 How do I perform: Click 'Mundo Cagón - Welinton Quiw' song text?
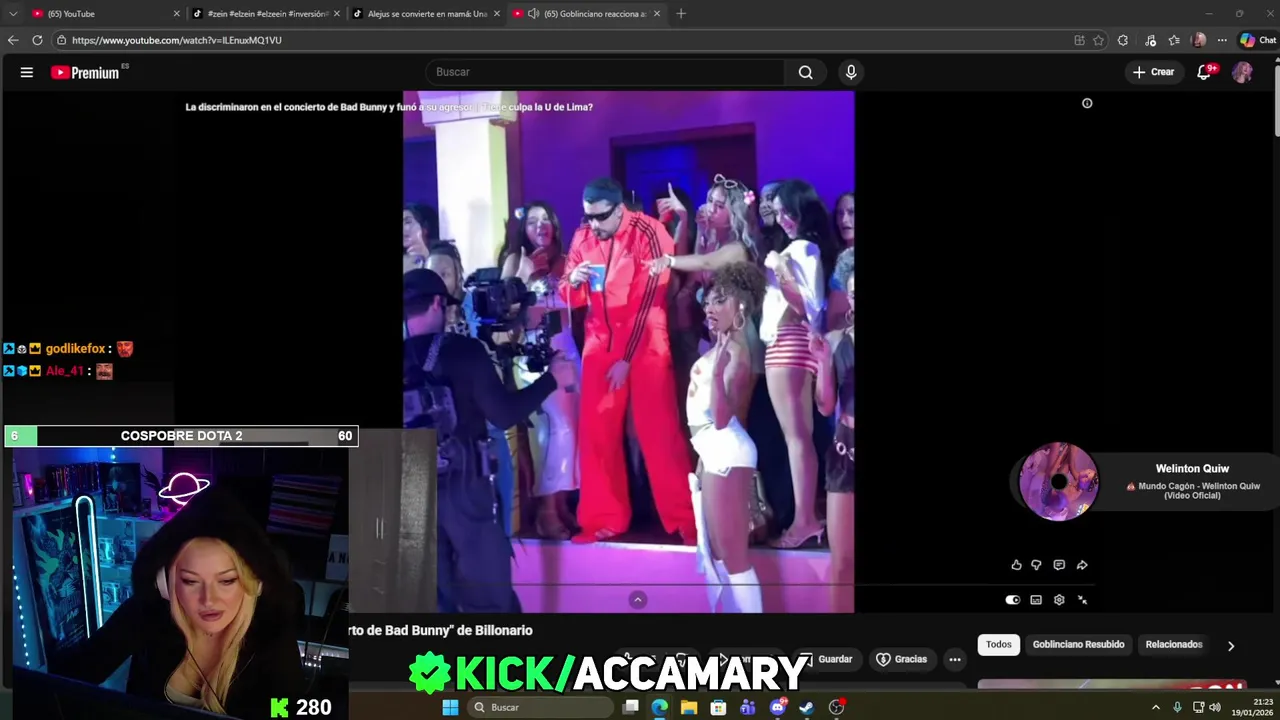[x=1192, y=491]
